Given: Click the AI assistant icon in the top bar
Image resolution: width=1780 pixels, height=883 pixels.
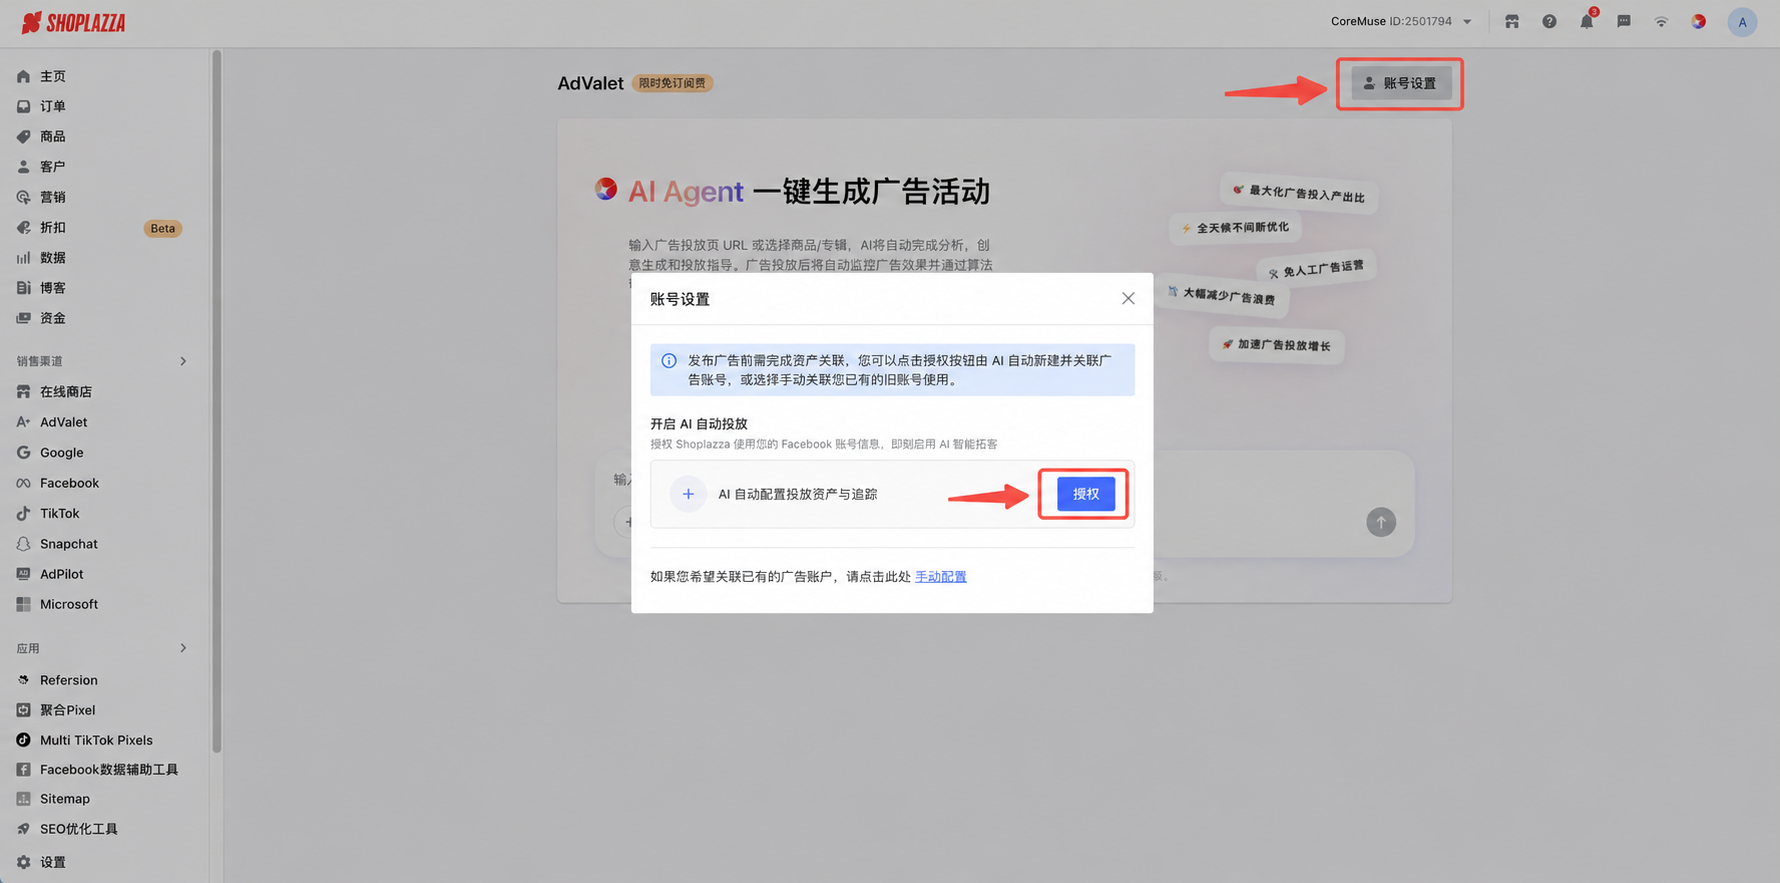Looking at the screenshot, I should click(1698, 21).
